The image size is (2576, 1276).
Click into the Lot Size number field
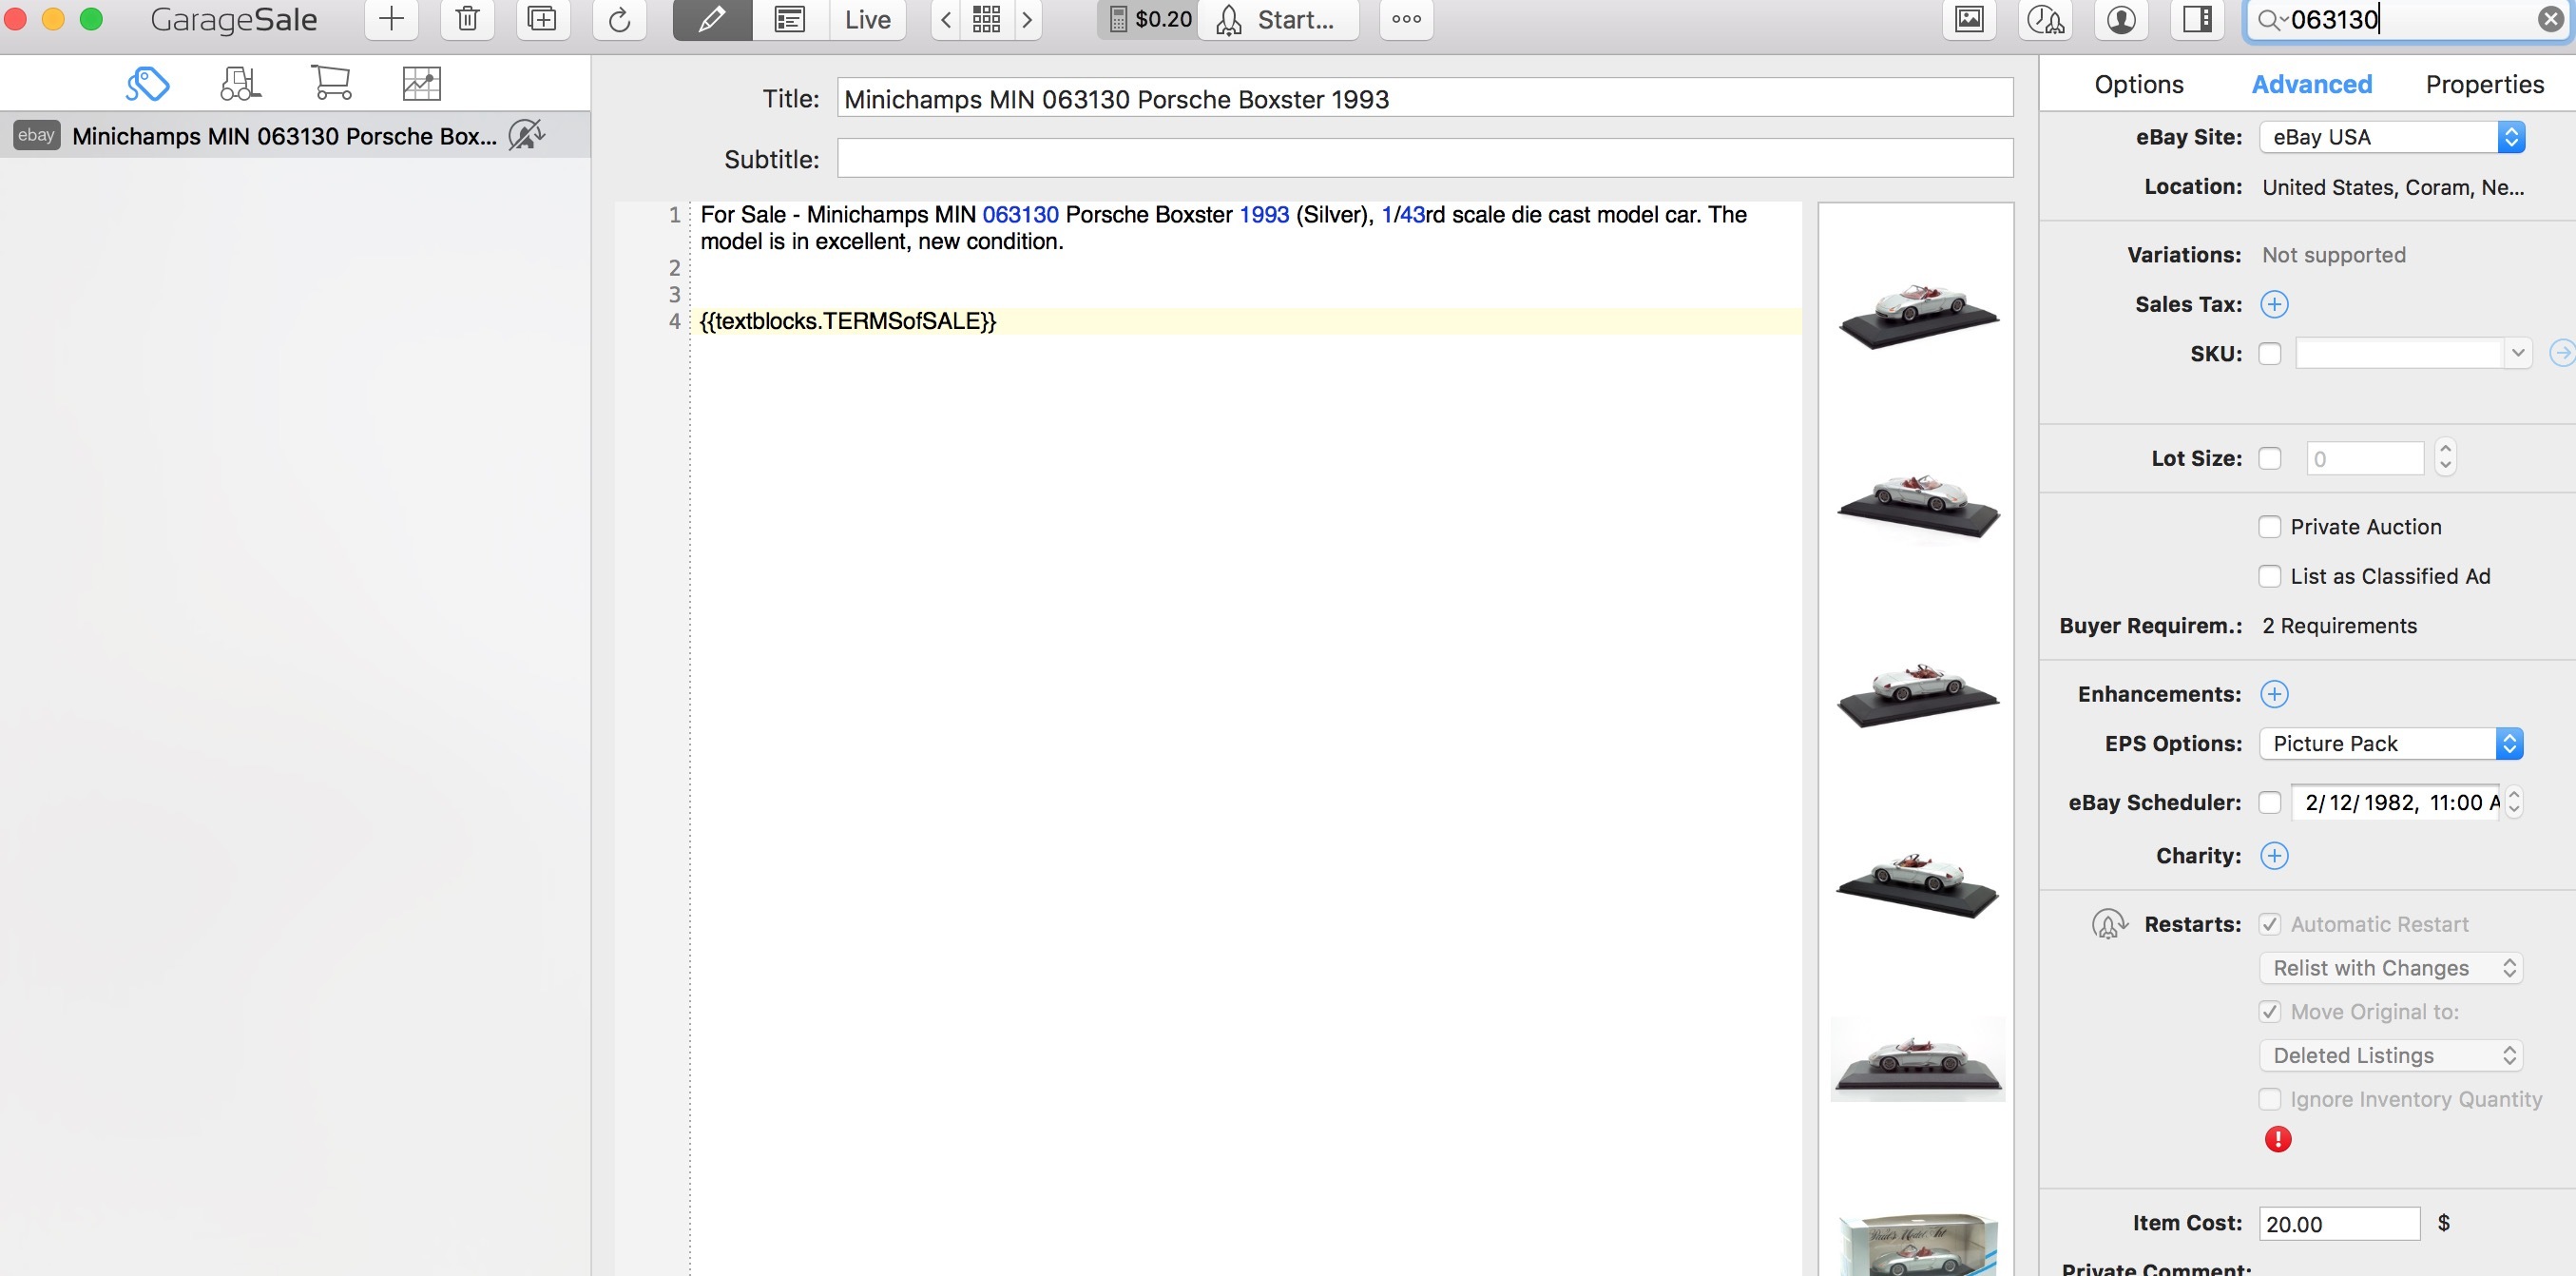pos(2365,458)
